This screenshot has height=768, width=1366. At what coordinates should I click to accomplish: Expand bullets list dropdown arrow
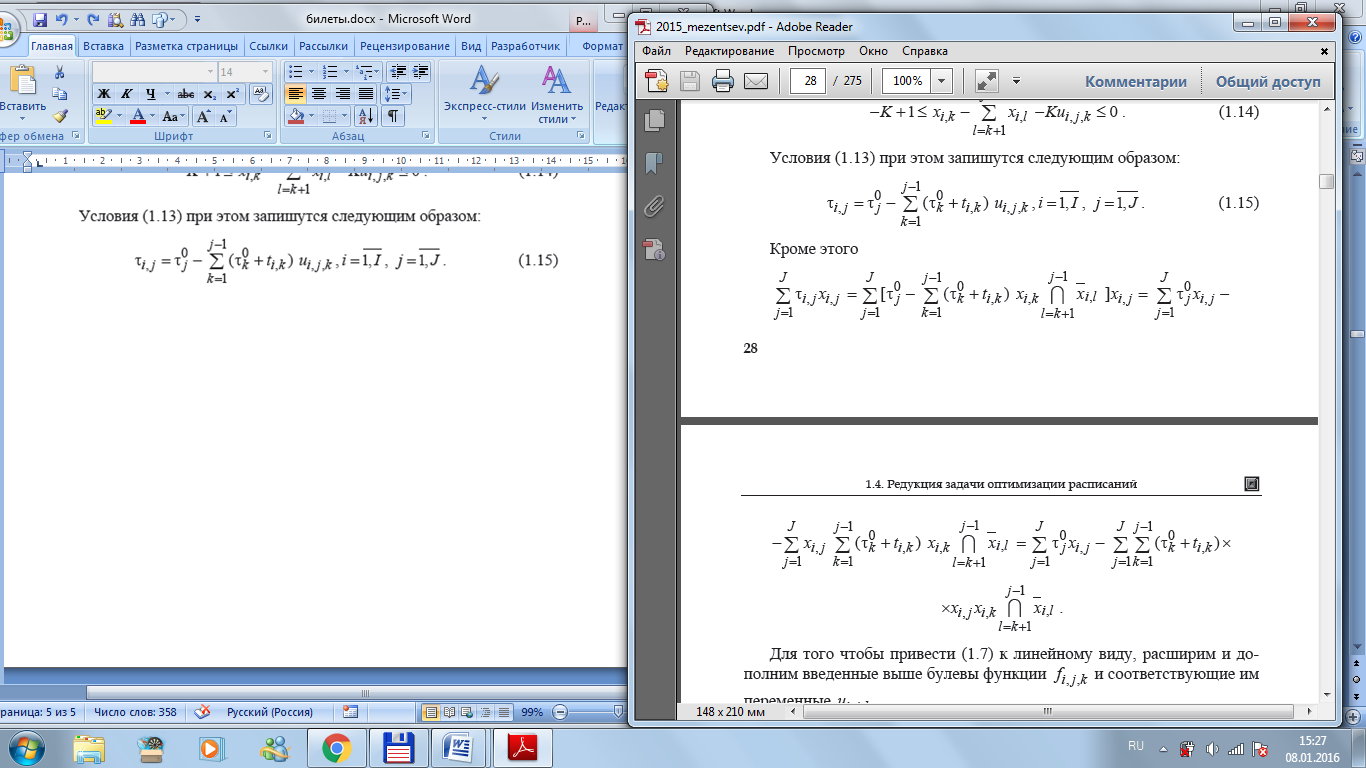coord(312,72)
